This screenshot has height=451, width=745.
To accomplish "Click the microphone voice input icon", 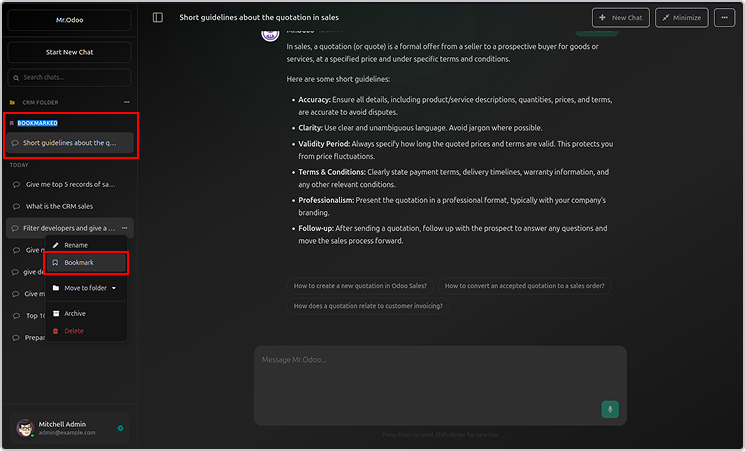I will 609,409.
